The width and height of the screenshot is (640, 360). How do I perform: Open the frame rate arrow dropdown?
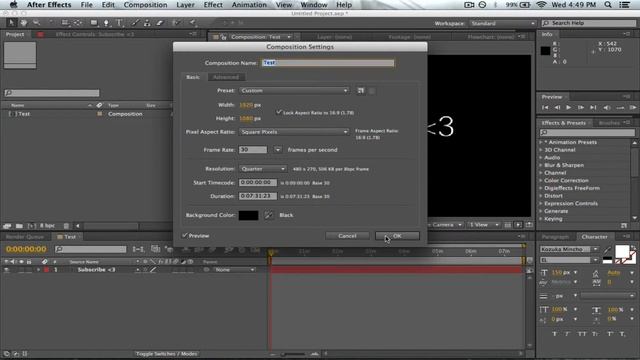pos(278,150)
